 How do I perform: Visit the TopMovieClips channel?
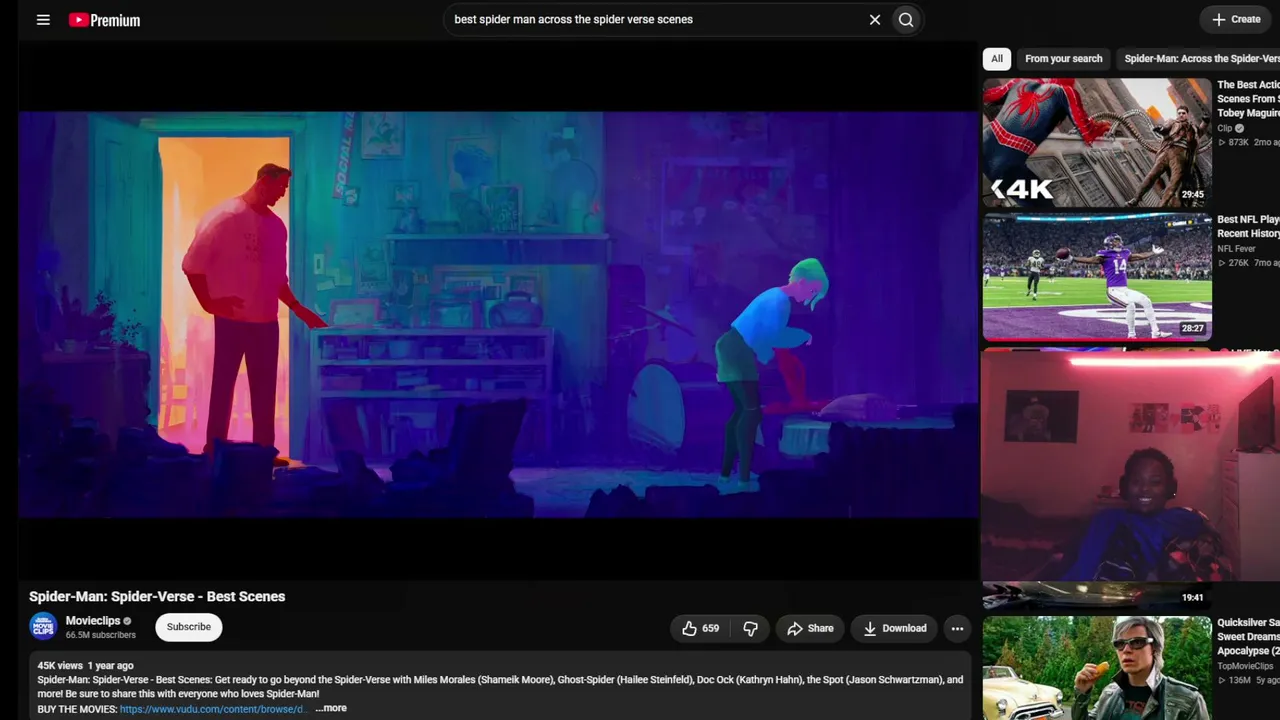click(x=1245, y=666)
